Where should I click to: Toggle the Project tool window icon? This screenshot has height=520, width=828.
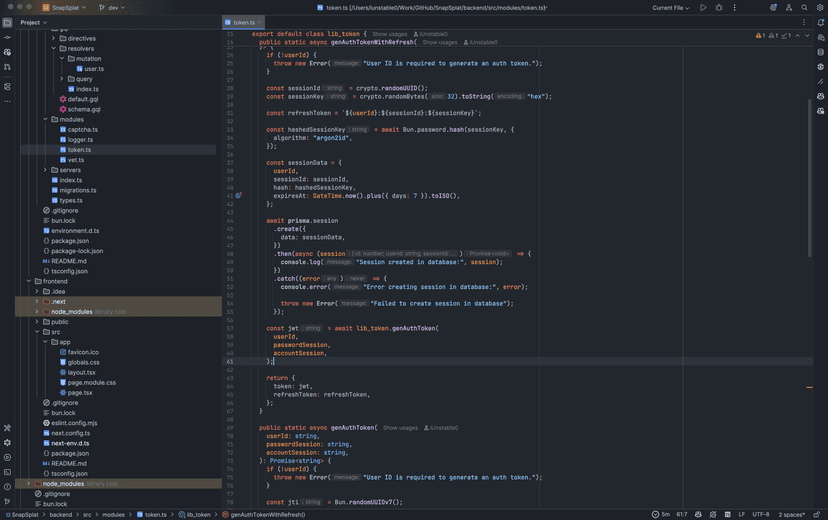[x=7, y=22]
